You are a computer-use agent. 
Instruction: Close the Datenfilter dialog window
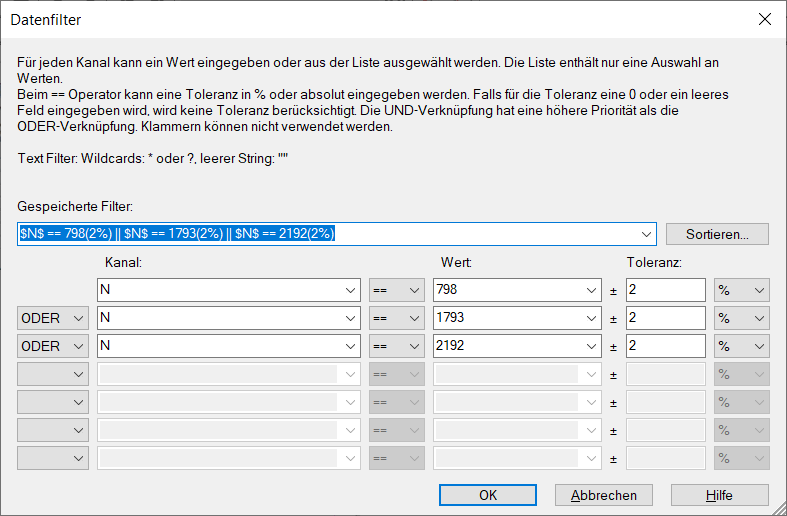point(765,19)
